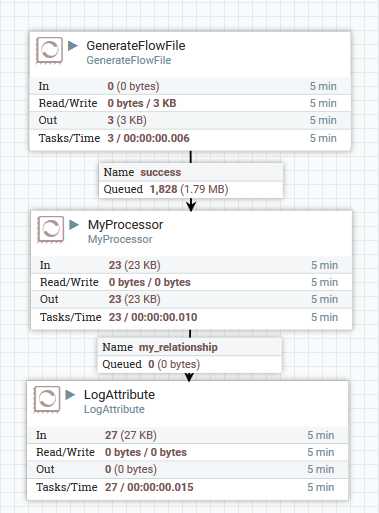The image size is (379, 513).
Task: Click the arrowhead entering MyProcessor
Action: [x=191, y=205]
